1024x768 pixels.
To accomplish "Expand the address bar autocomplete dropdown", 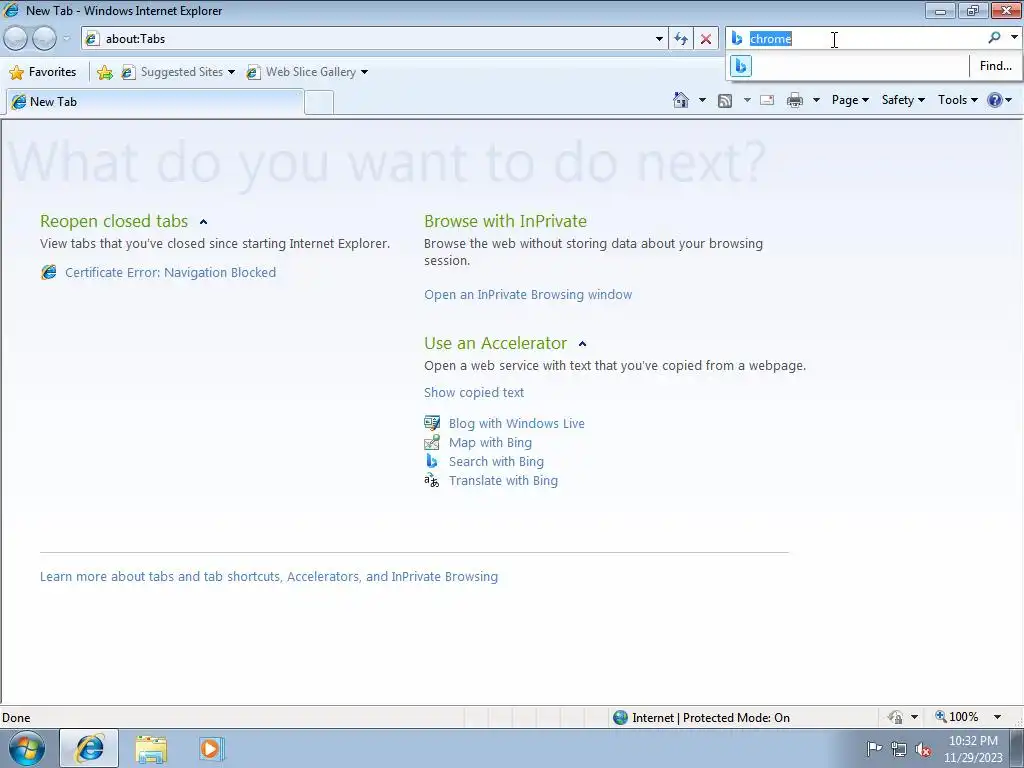I will tap(659, 39).
